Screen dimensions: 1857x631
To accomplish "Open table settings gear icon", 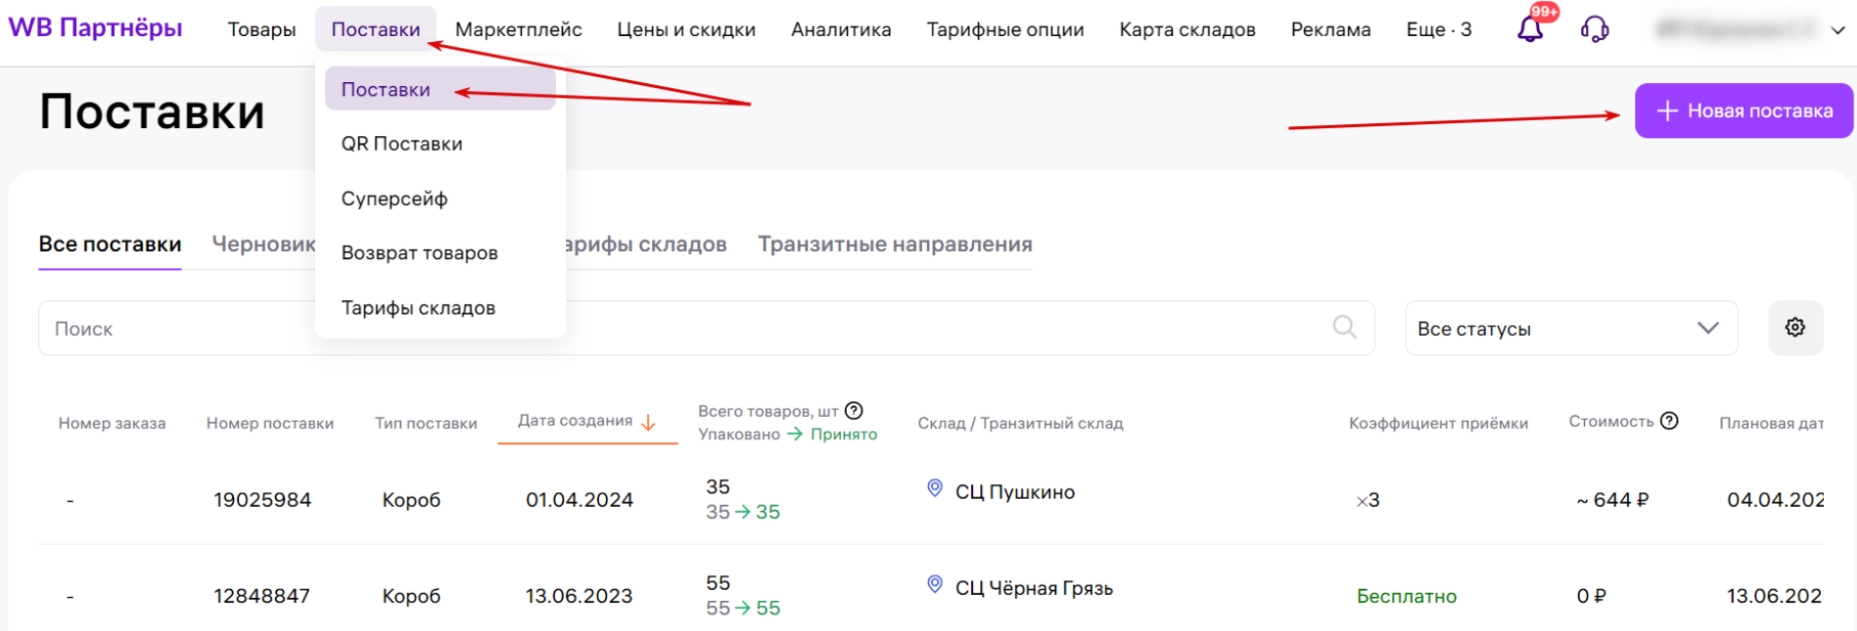I will click(x=1795, y=328).
